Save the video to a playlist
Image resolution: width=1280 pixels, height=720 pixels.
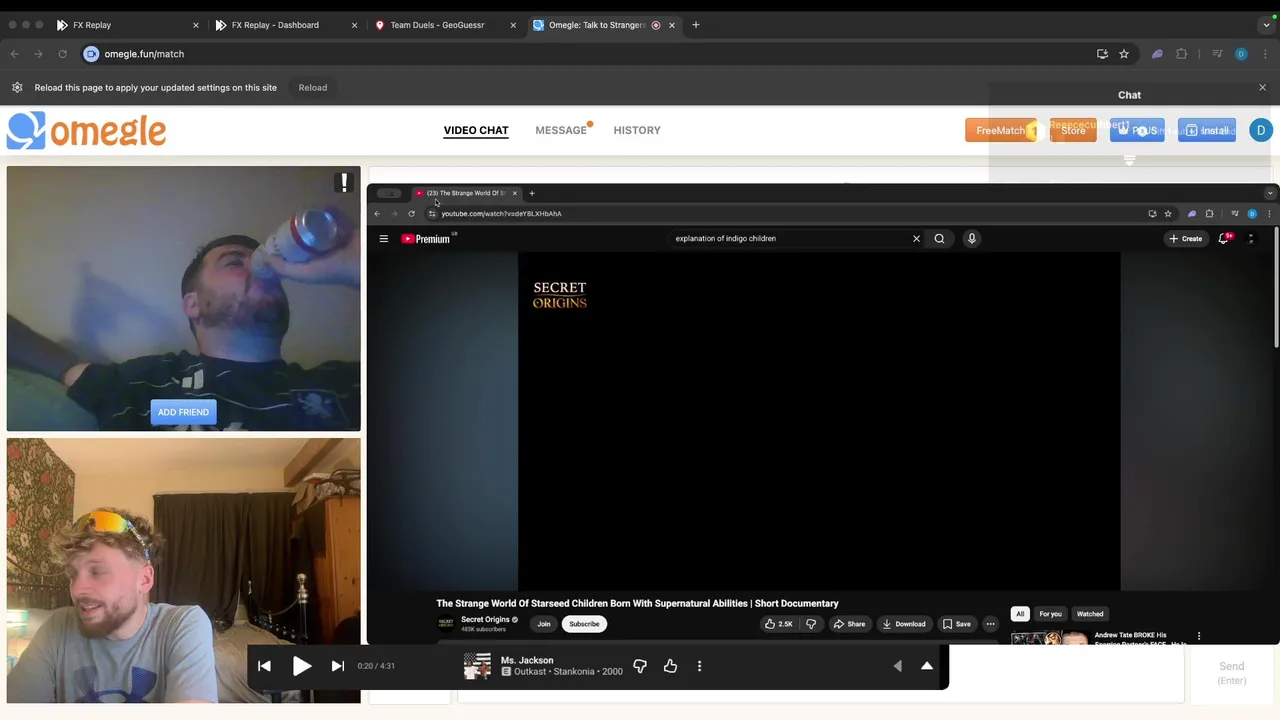coord(957,624)
